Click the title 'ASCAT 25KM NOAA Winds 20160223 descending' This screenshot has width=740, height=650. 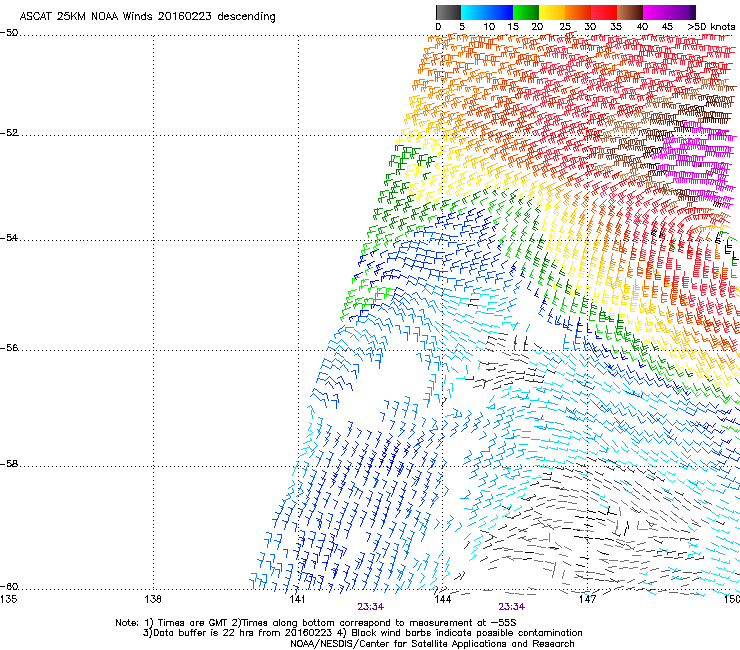click(147, 16)
